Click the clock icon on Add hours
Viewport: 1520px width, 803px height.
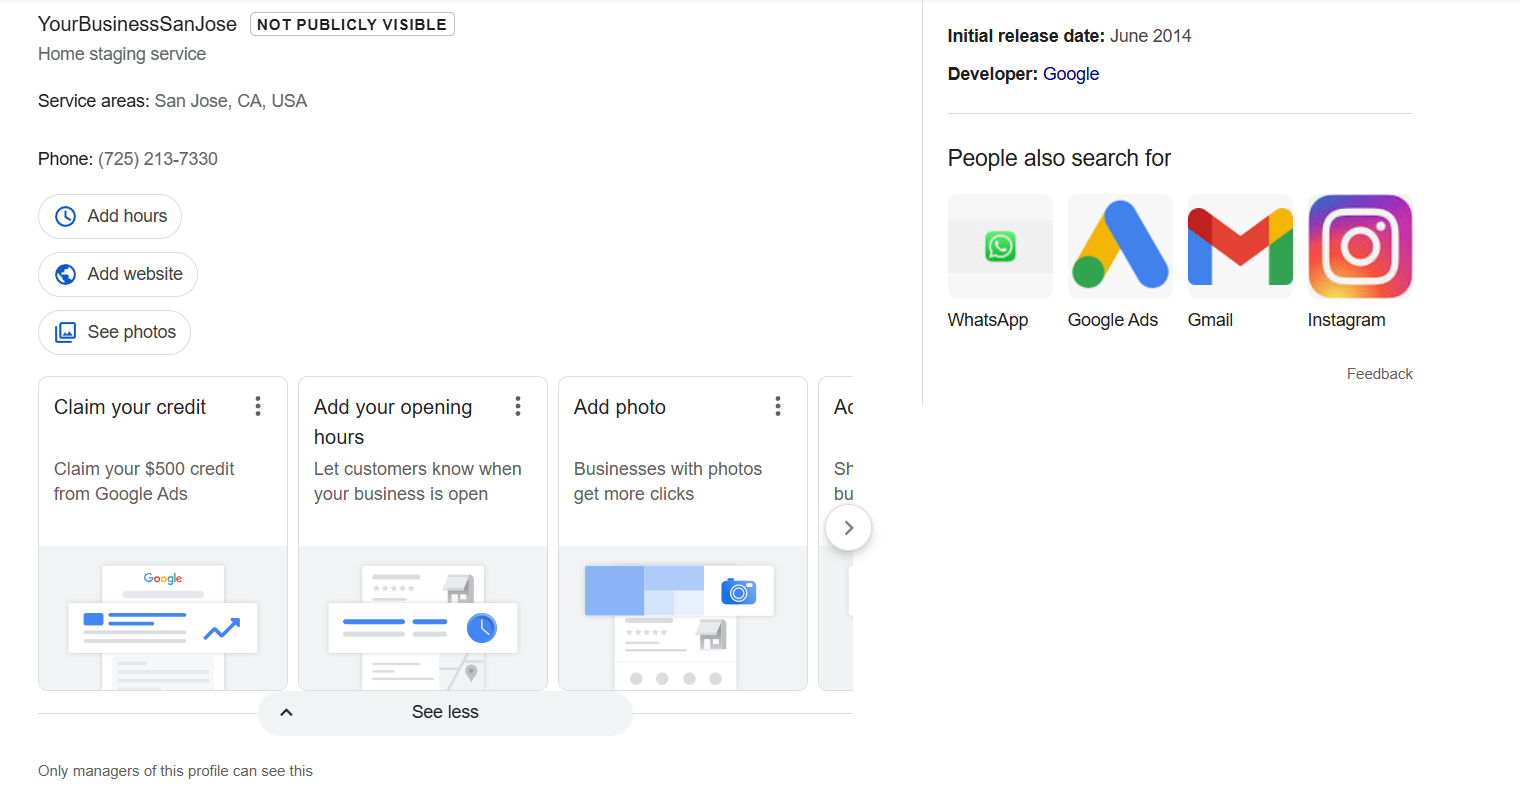click(x=63, y=216)
